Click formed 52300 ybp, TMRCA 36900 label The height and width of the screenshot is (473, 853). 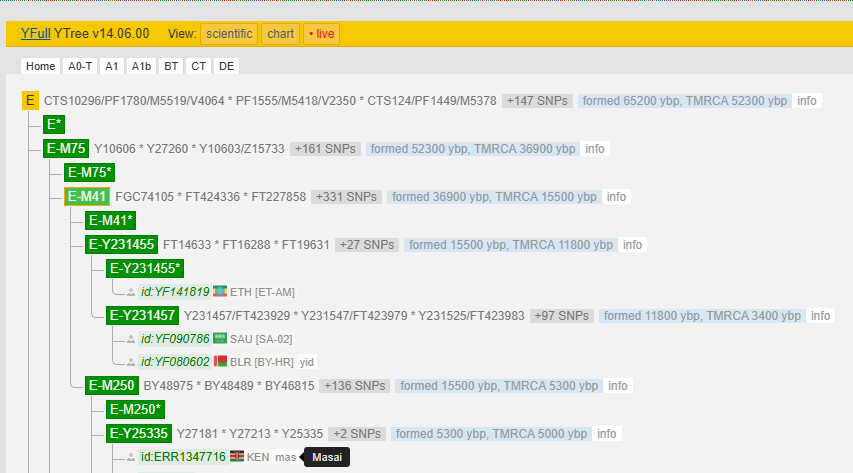[x=473, y=149]
